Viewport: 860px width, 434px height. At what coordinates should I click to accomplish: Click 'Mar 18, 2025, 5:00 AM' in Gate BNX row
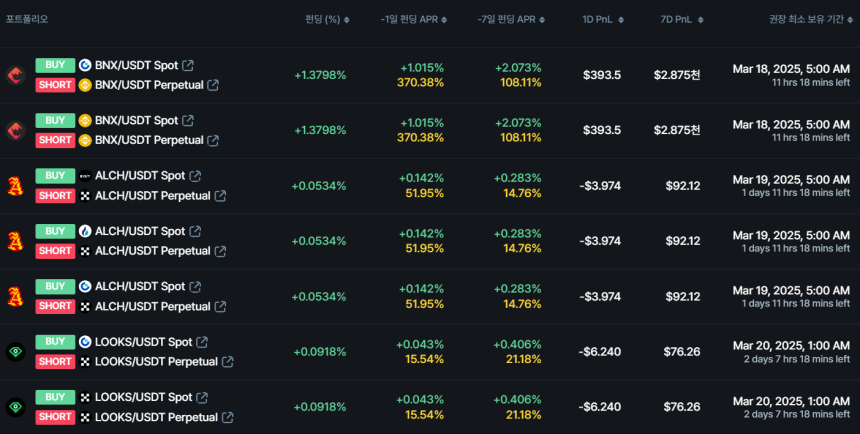point(791,69)
